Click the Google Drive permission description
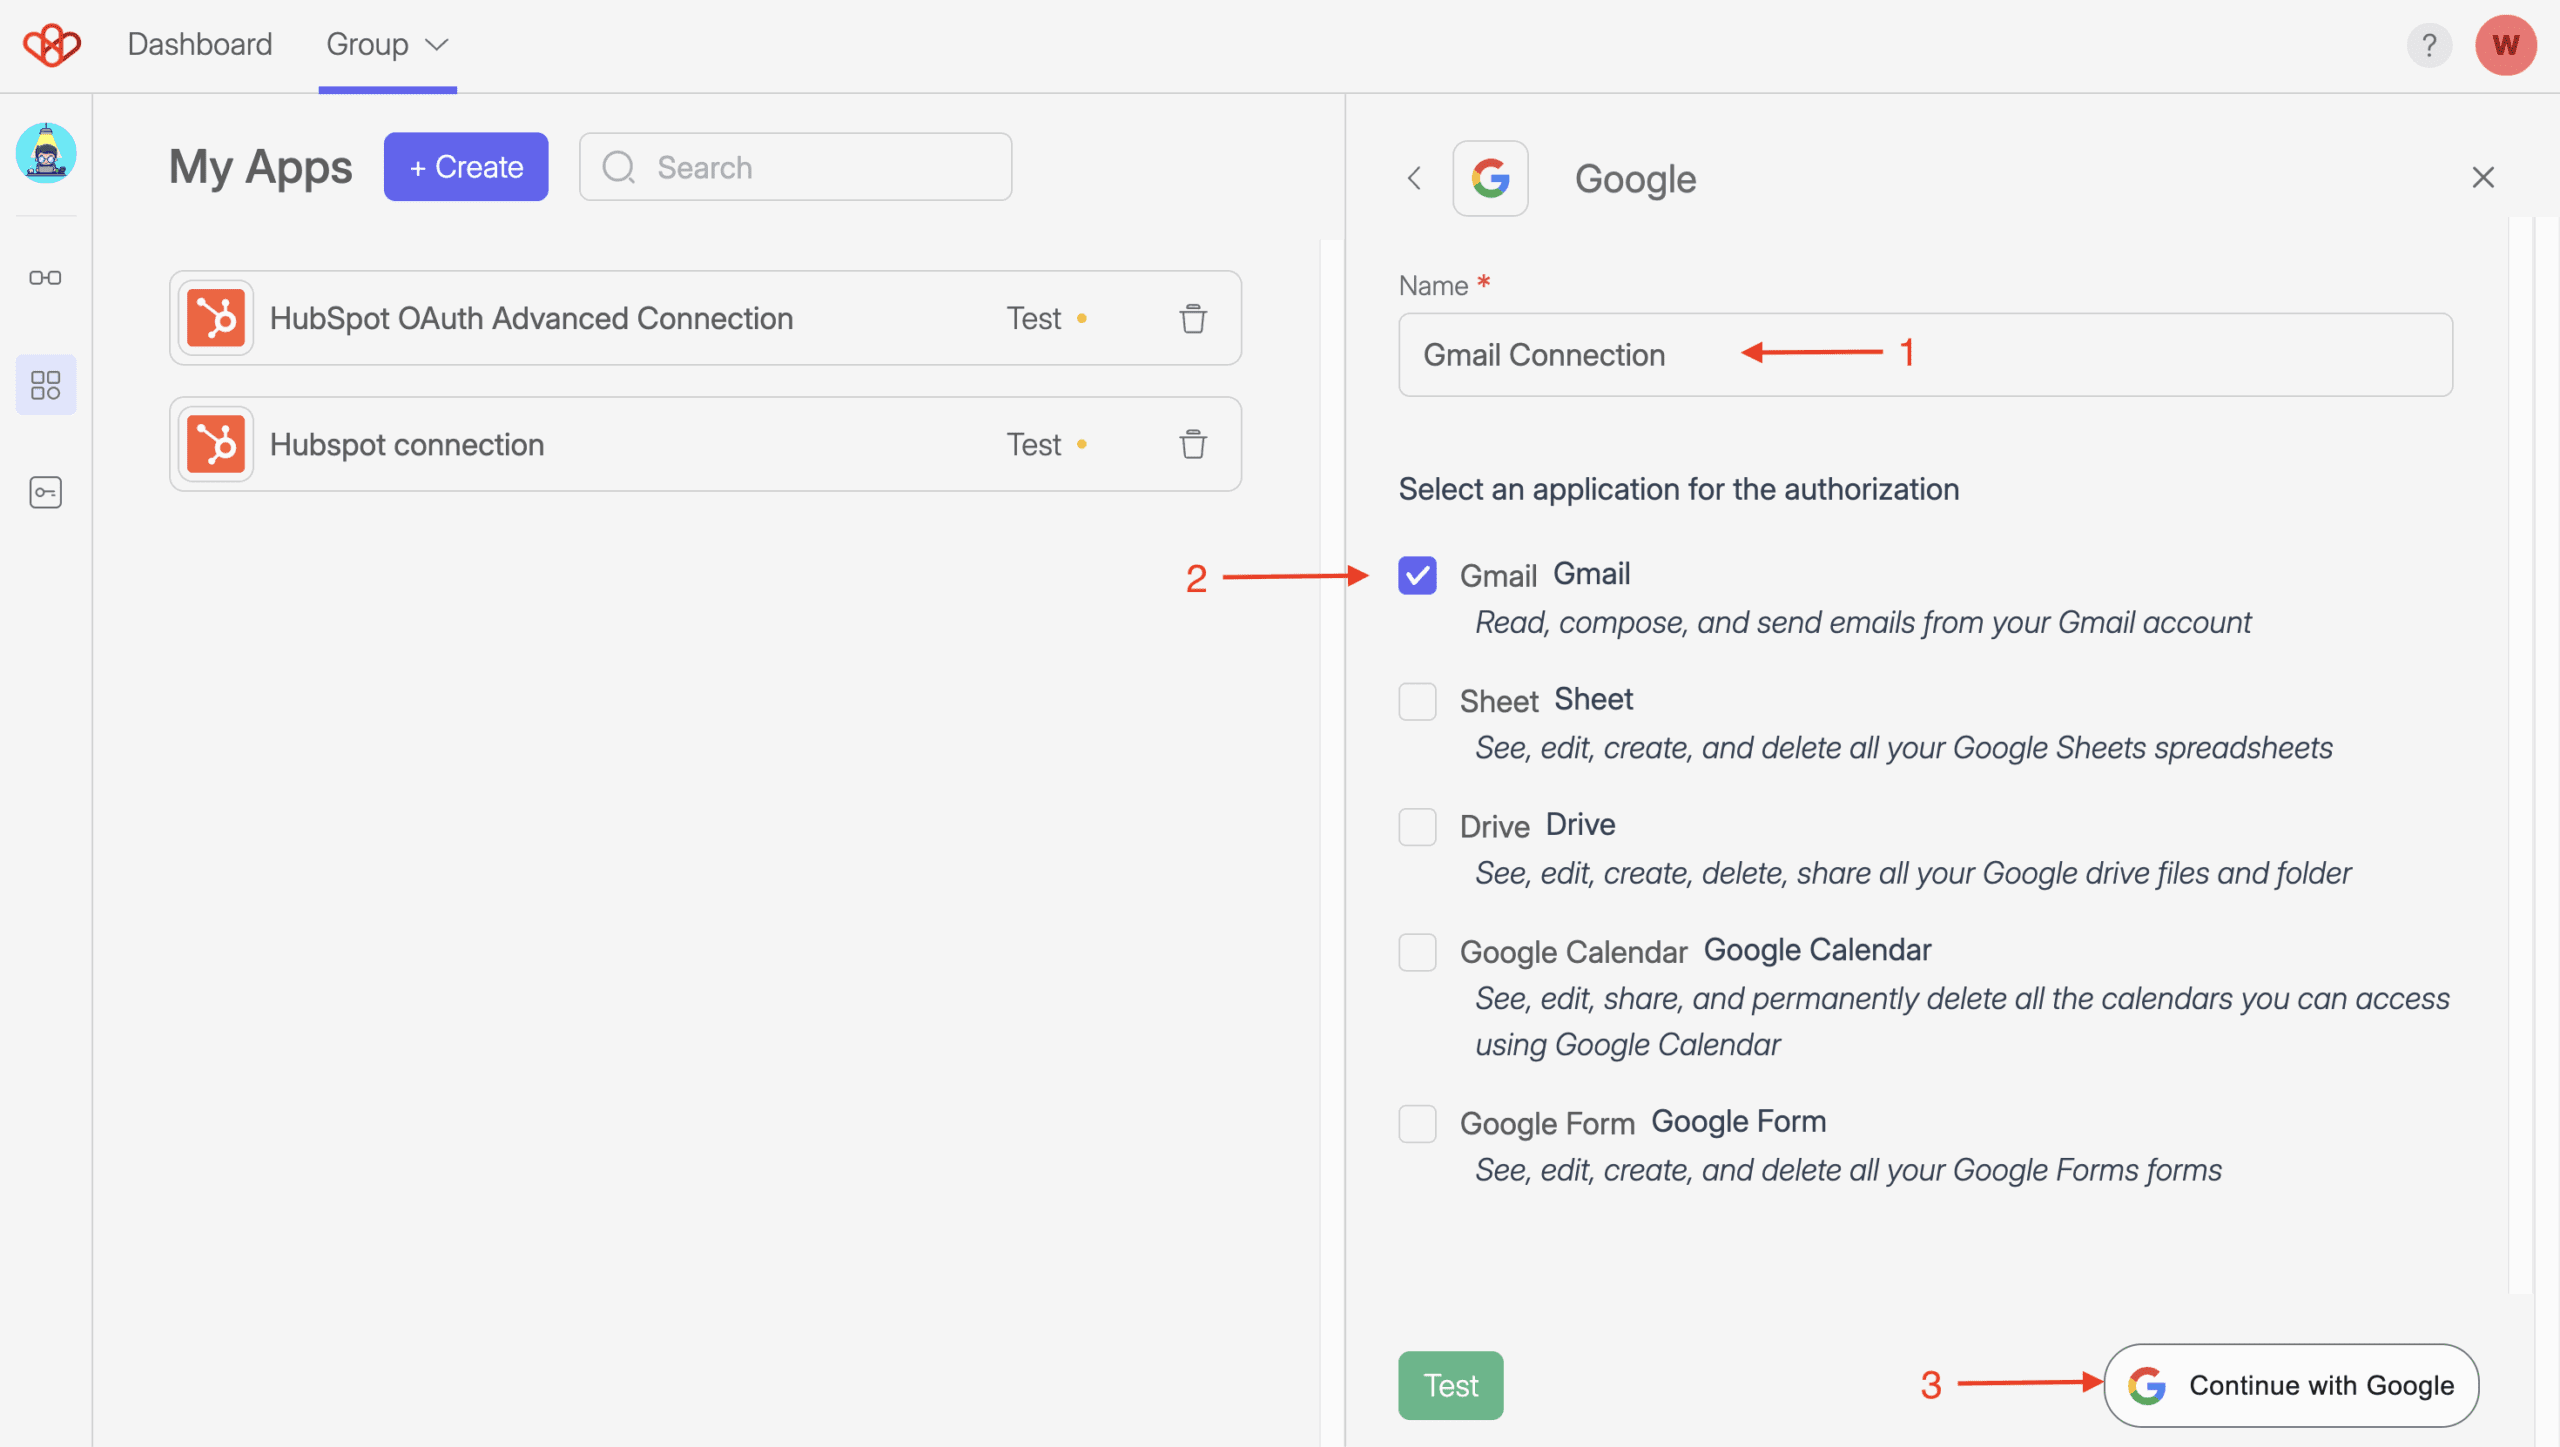 [x=1912, y=873]
